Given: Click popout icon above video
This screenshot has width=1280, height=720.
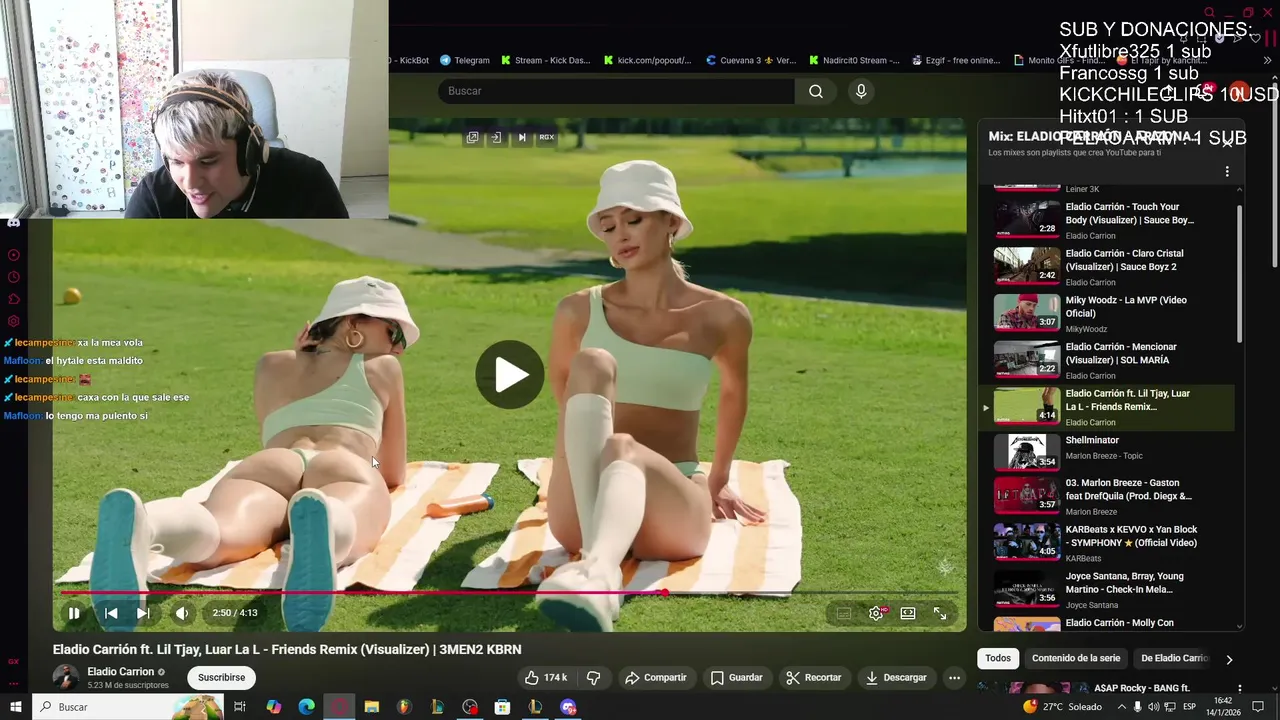Looking at the screenshot, I should 473,137.
